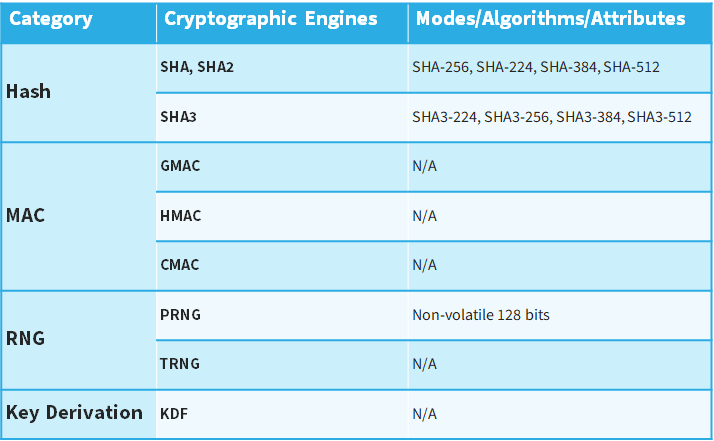Click the Modes/Algorithms/Attributes column header
The width and height of the screenshot is (714, 441).
coord(551,19)
